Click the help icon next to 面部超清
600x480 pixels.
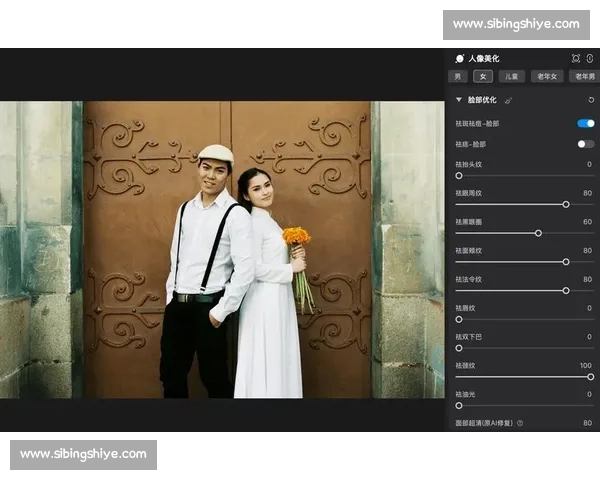[x=520, y=423]
